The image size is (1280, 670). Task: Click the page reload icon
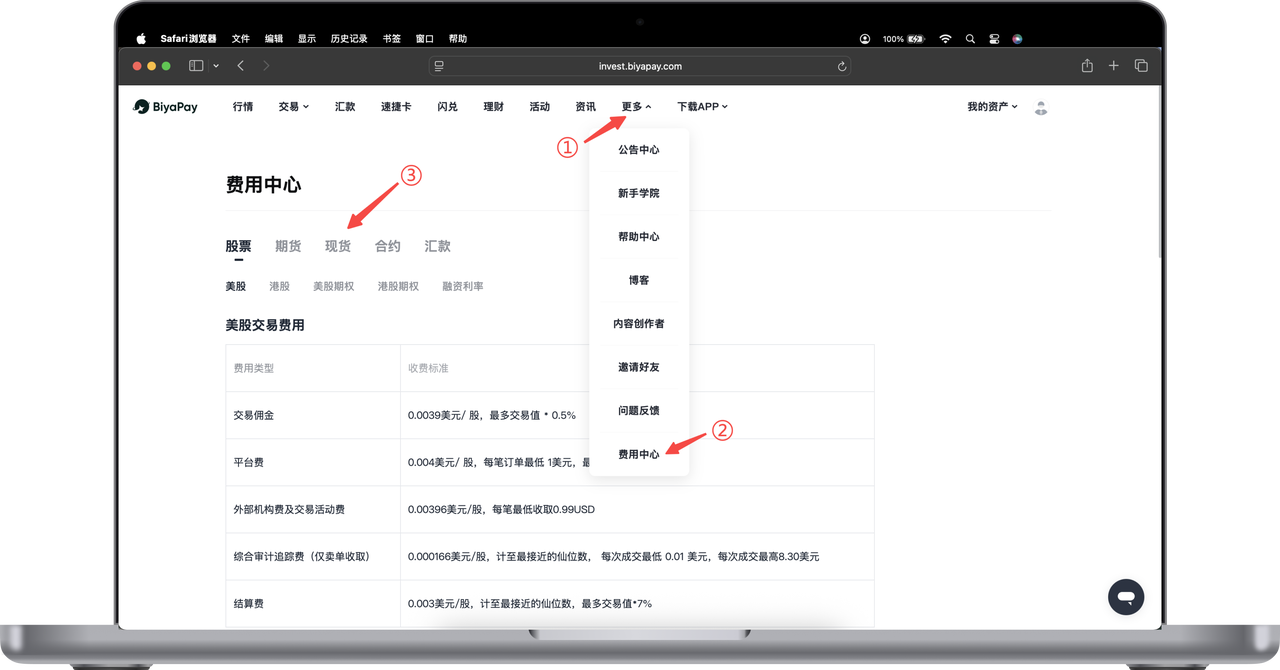842,66
